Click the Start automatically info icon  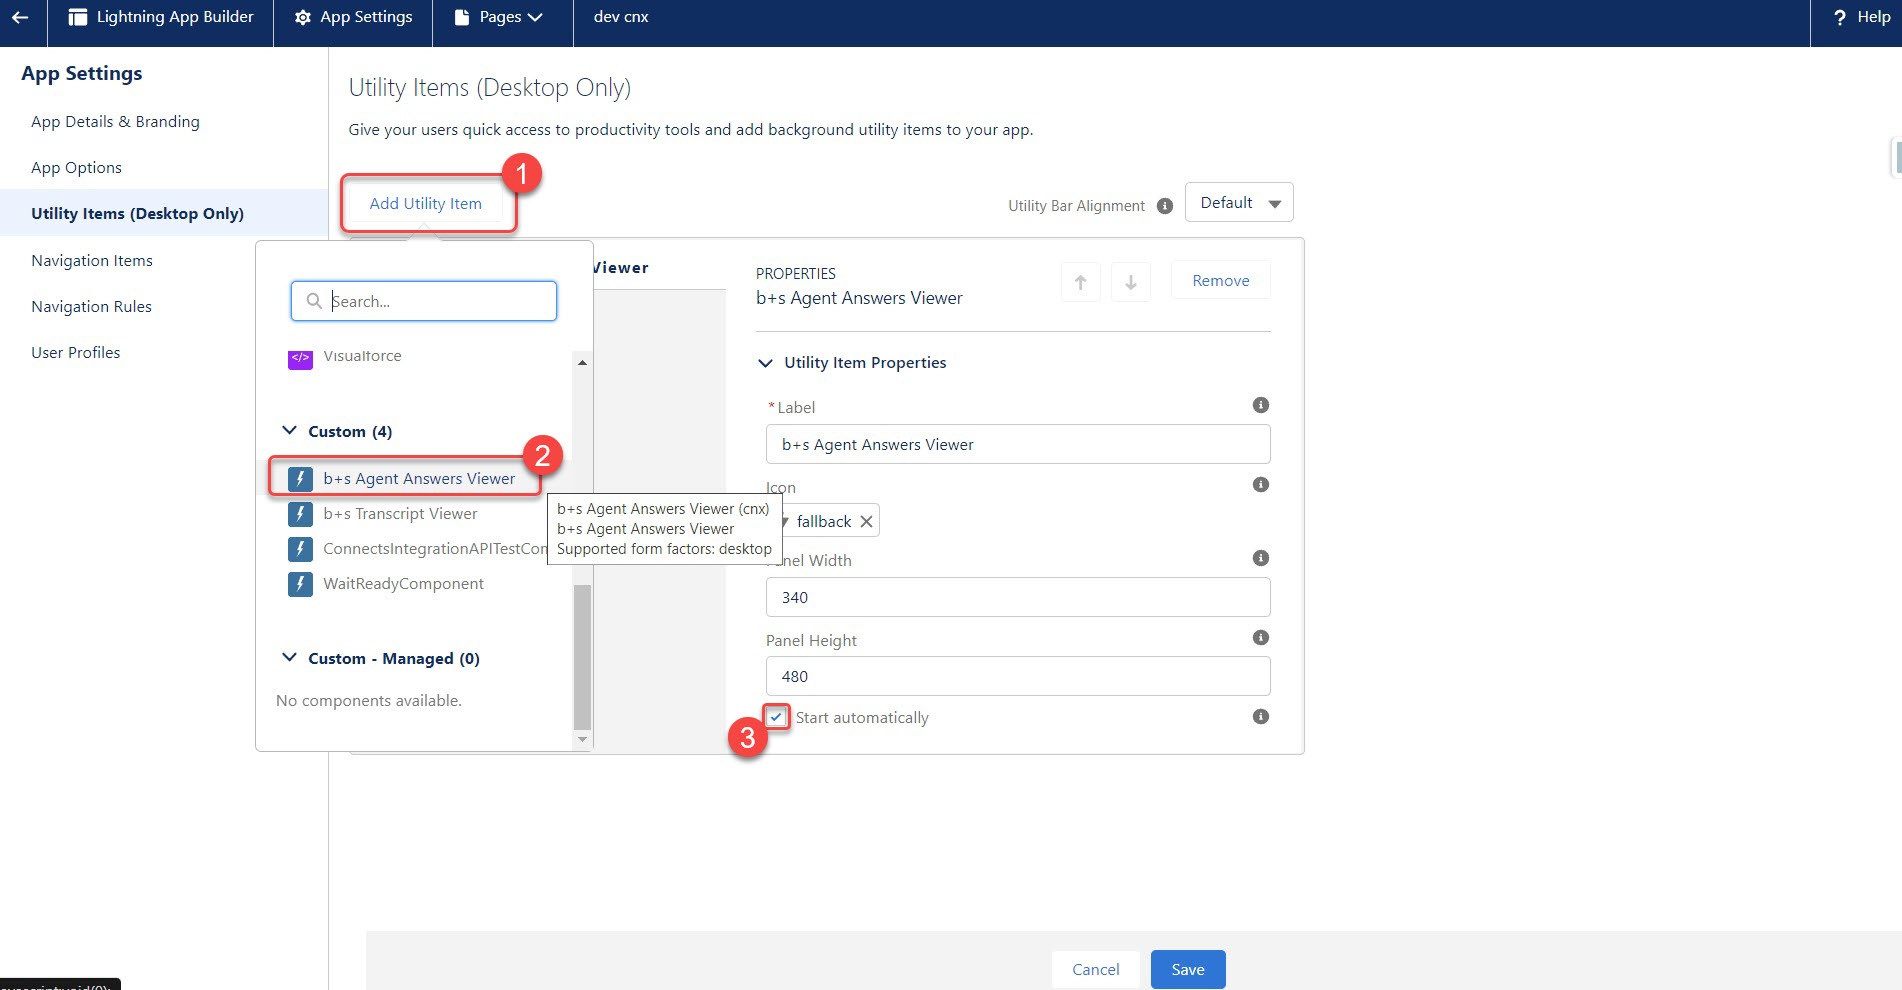(1261, 717)
